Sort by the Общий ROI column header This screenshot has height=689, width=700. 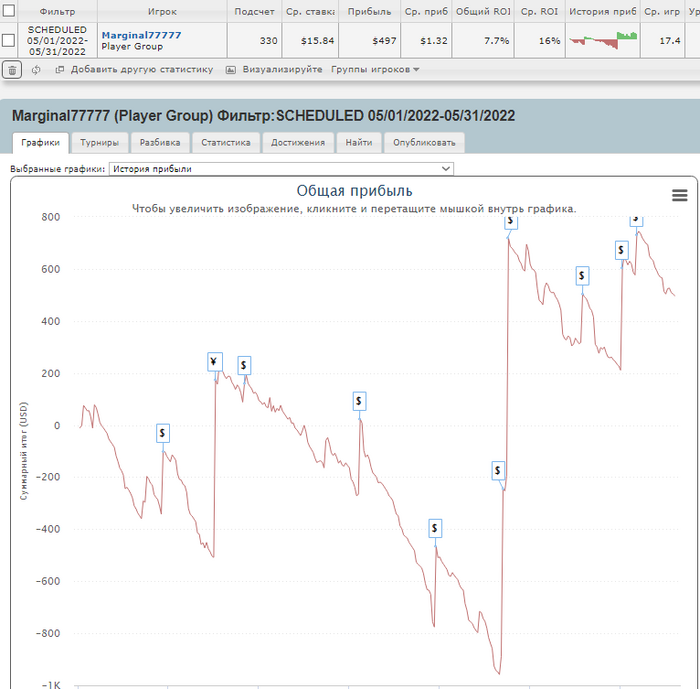tap(483, 12)
